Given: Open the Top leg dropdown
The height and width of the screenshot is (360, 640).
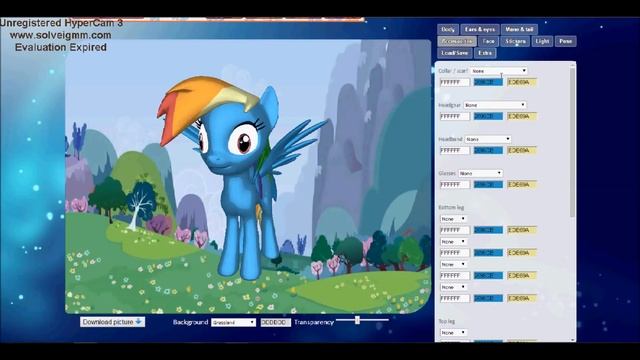Looking at the screenshot, I should pyautogui.click(x=453, y=333).
